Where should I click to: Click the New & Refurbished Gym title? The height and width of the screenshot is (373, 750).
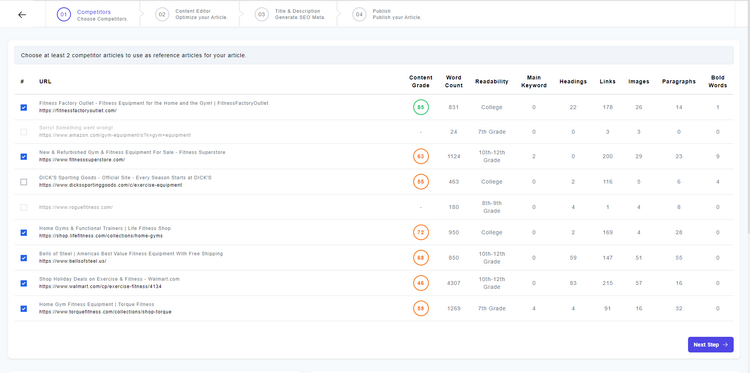(x=132, y=153)
